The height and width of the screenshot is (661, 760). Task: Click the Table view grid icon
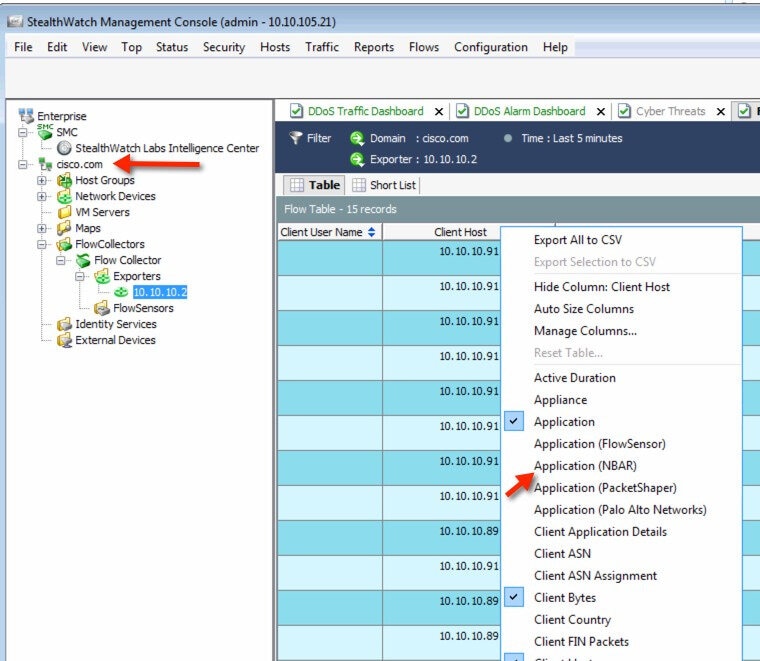coord(297,185)
